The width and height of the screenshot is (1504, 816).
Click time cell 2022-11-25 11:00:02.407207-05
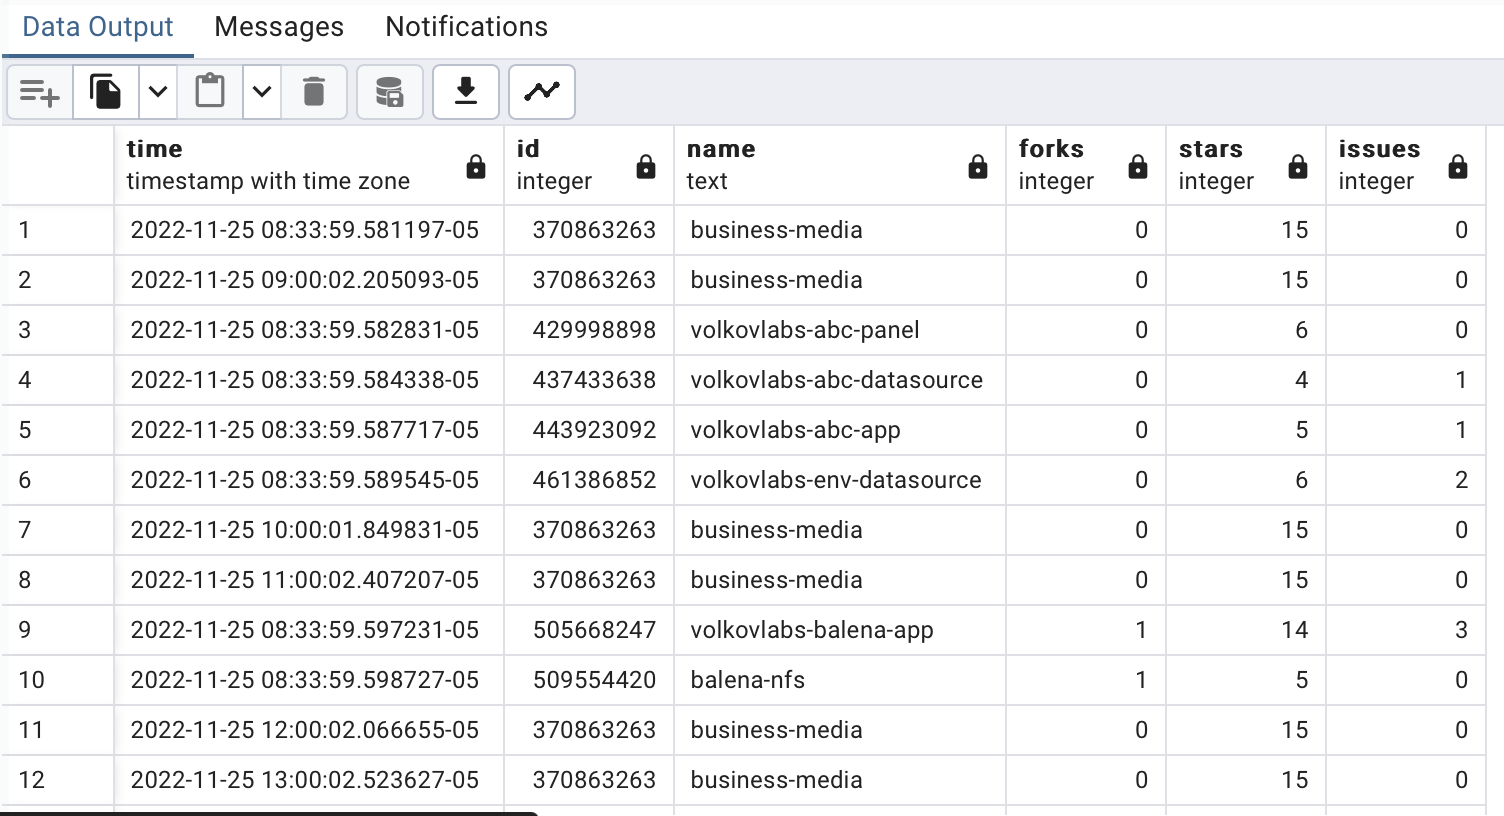pyautogui.click(x=309, y=580)
